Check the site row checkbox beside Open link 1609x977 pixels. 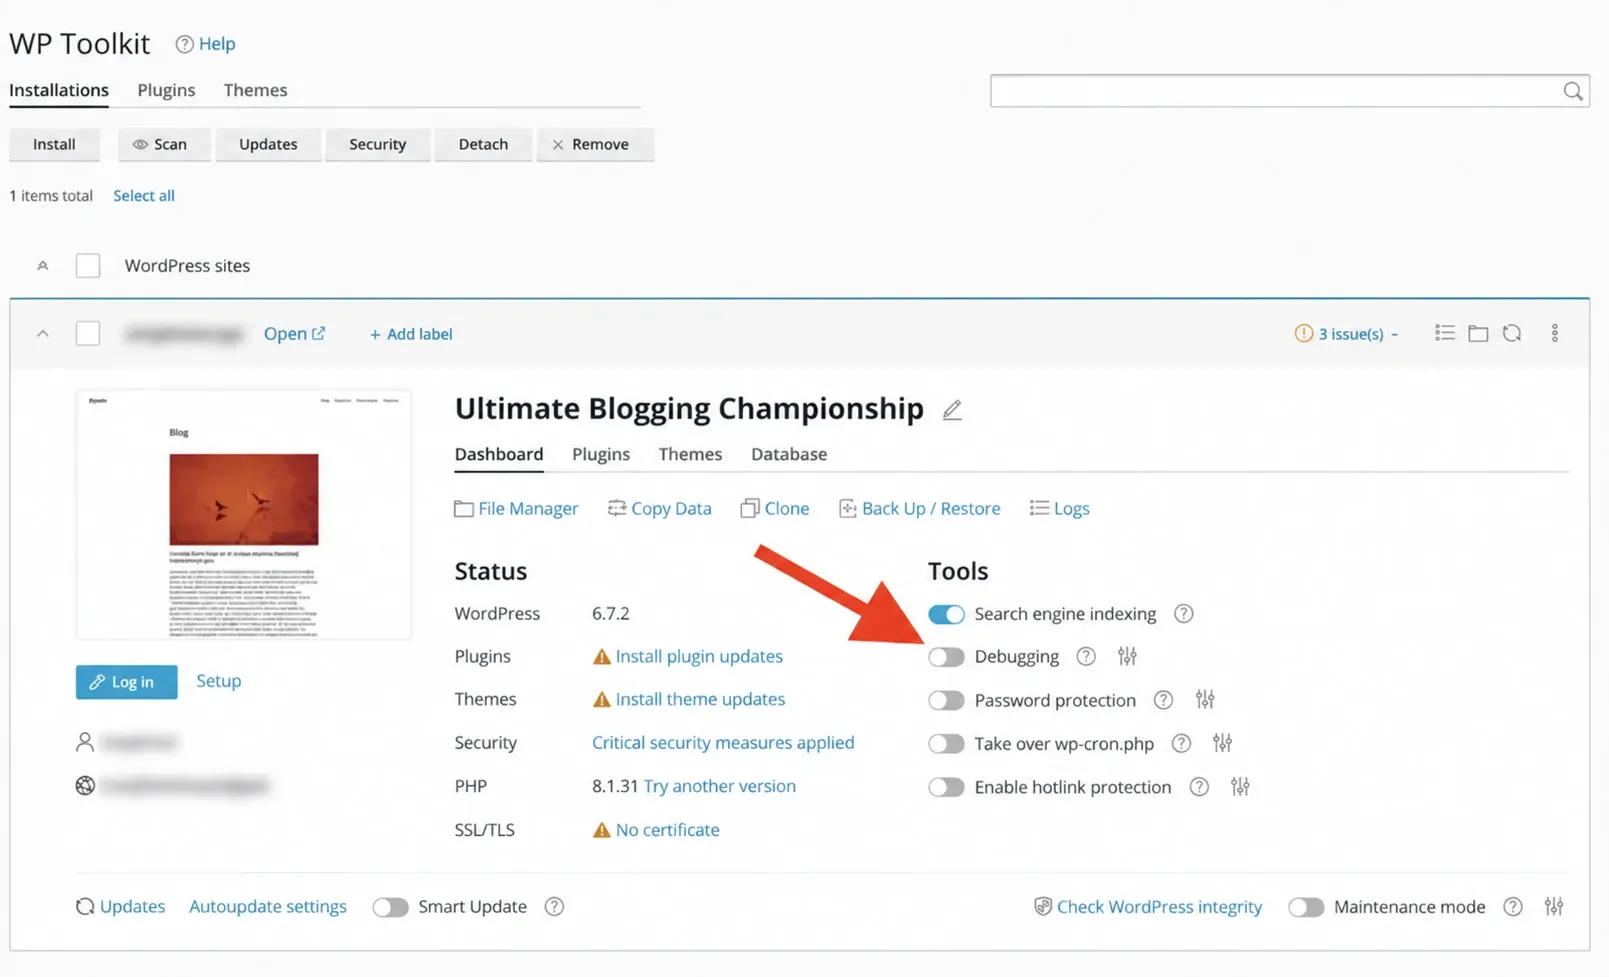tap(88, 333)
